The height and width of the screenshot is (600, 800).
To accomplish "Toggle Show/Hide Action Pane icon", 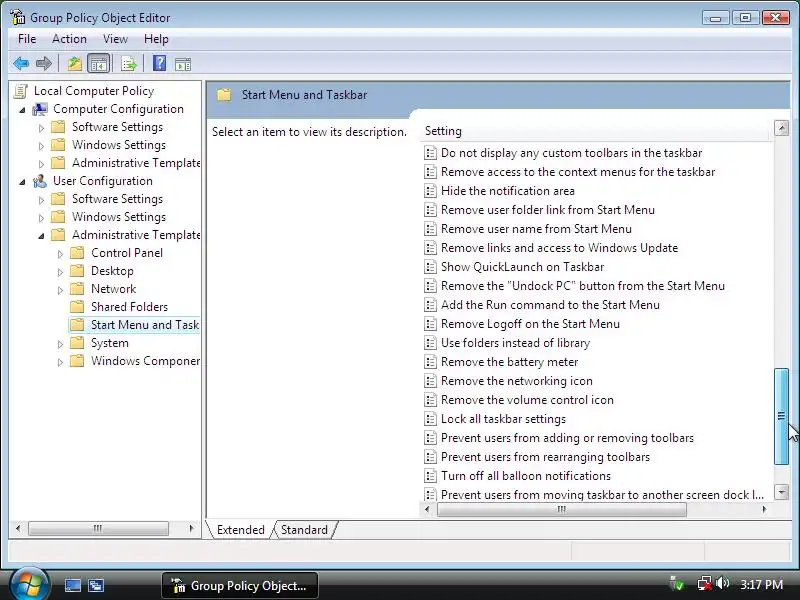I will [183, 64].
